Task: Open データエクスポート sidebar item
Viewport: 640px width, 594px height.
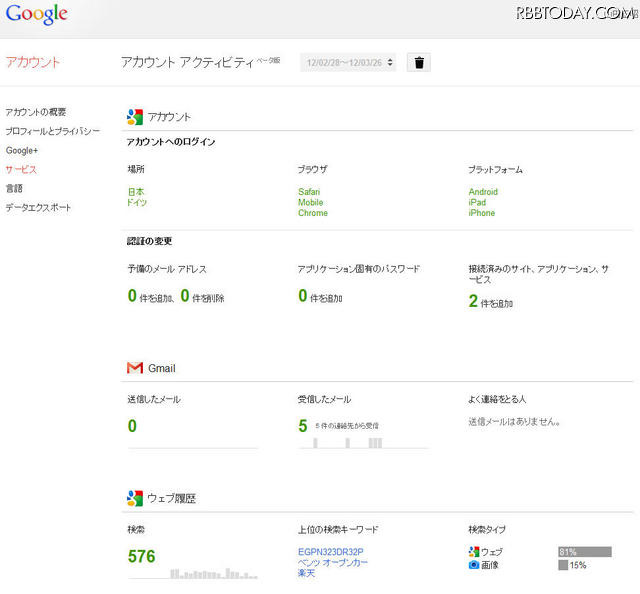Action: pyautogui.click(x=38, y=207)
